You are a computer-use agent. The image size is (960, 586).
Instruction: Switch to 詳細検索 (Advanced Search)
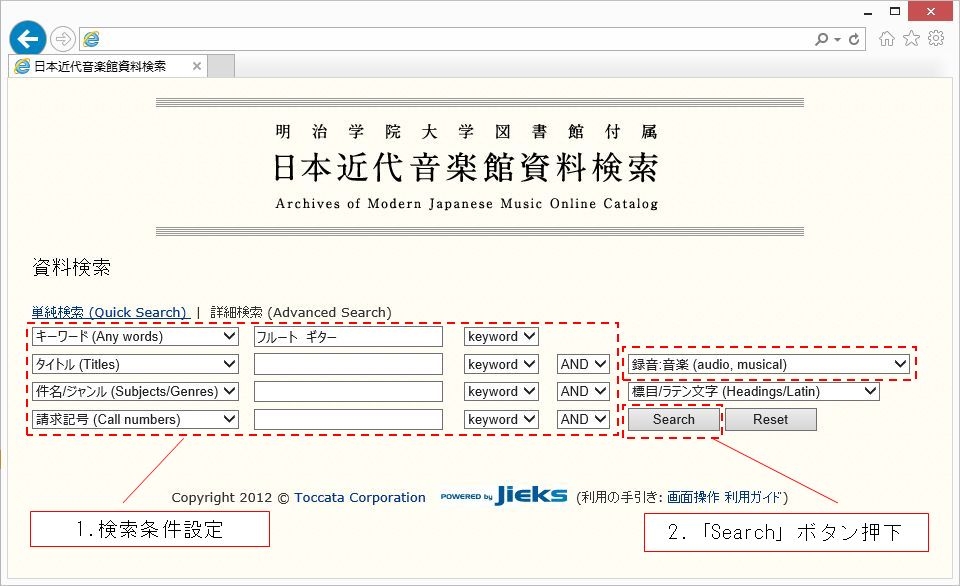301,313
